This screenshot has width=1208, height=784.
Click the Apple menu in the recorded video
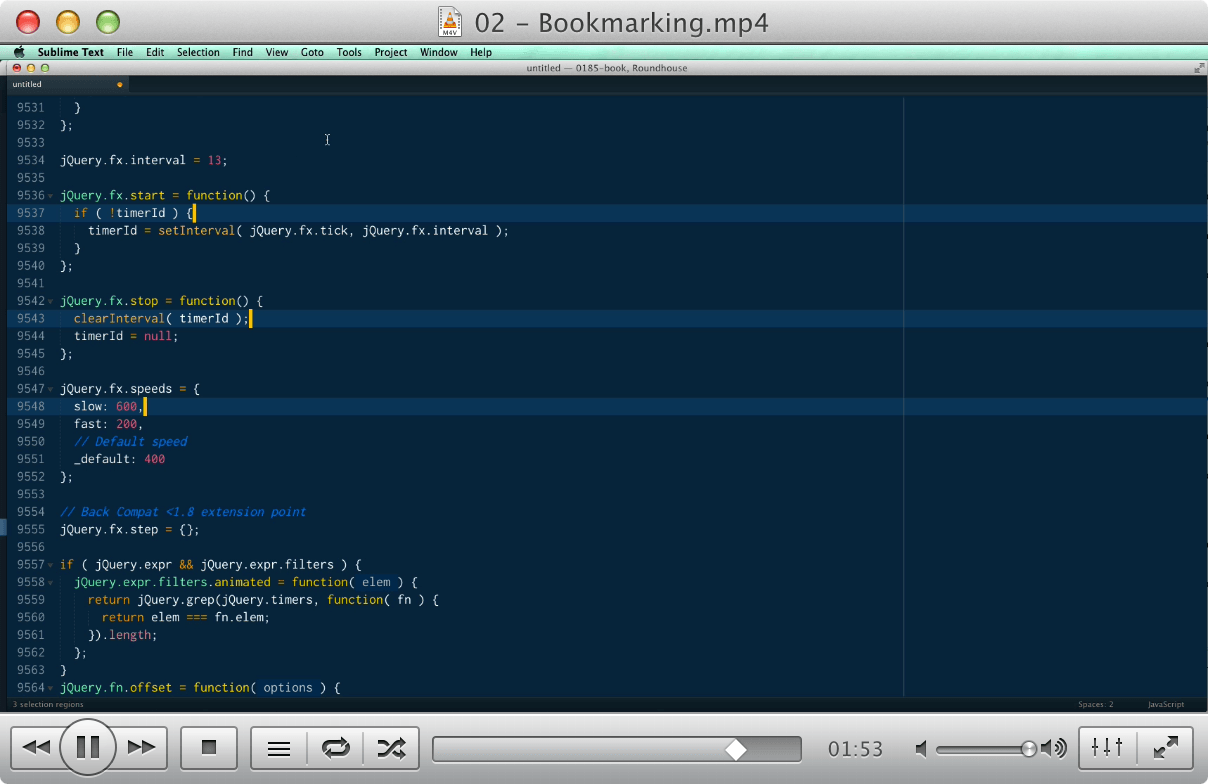click(20, 52)
